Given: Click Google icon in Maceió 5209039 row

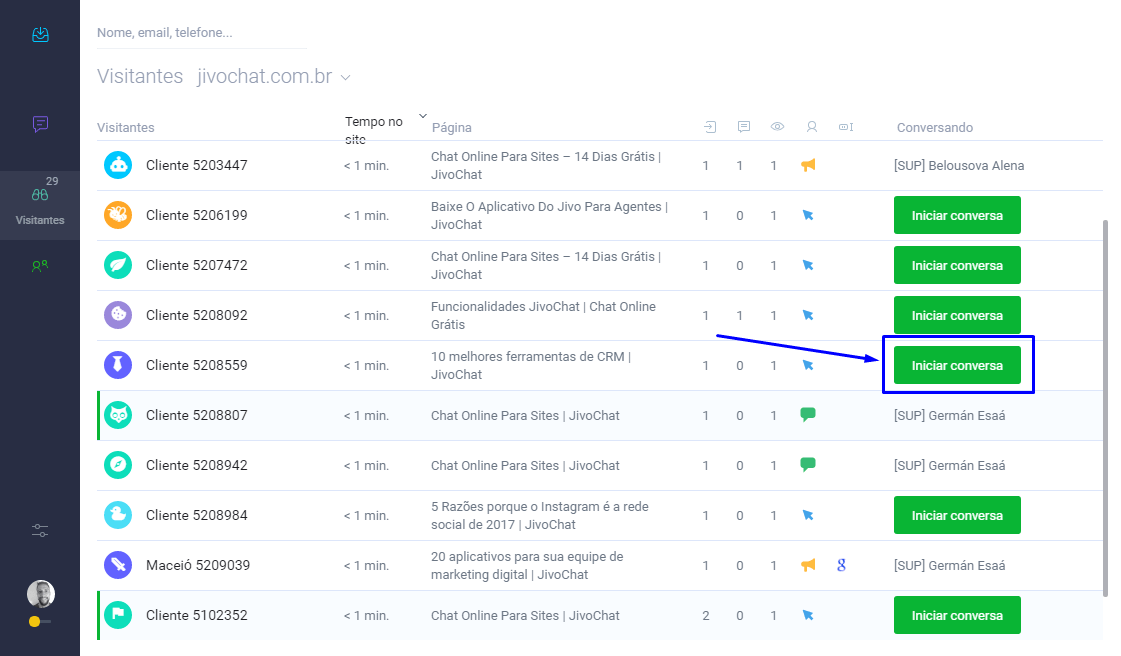Looking at the screenshot, I should click(841, 565).
